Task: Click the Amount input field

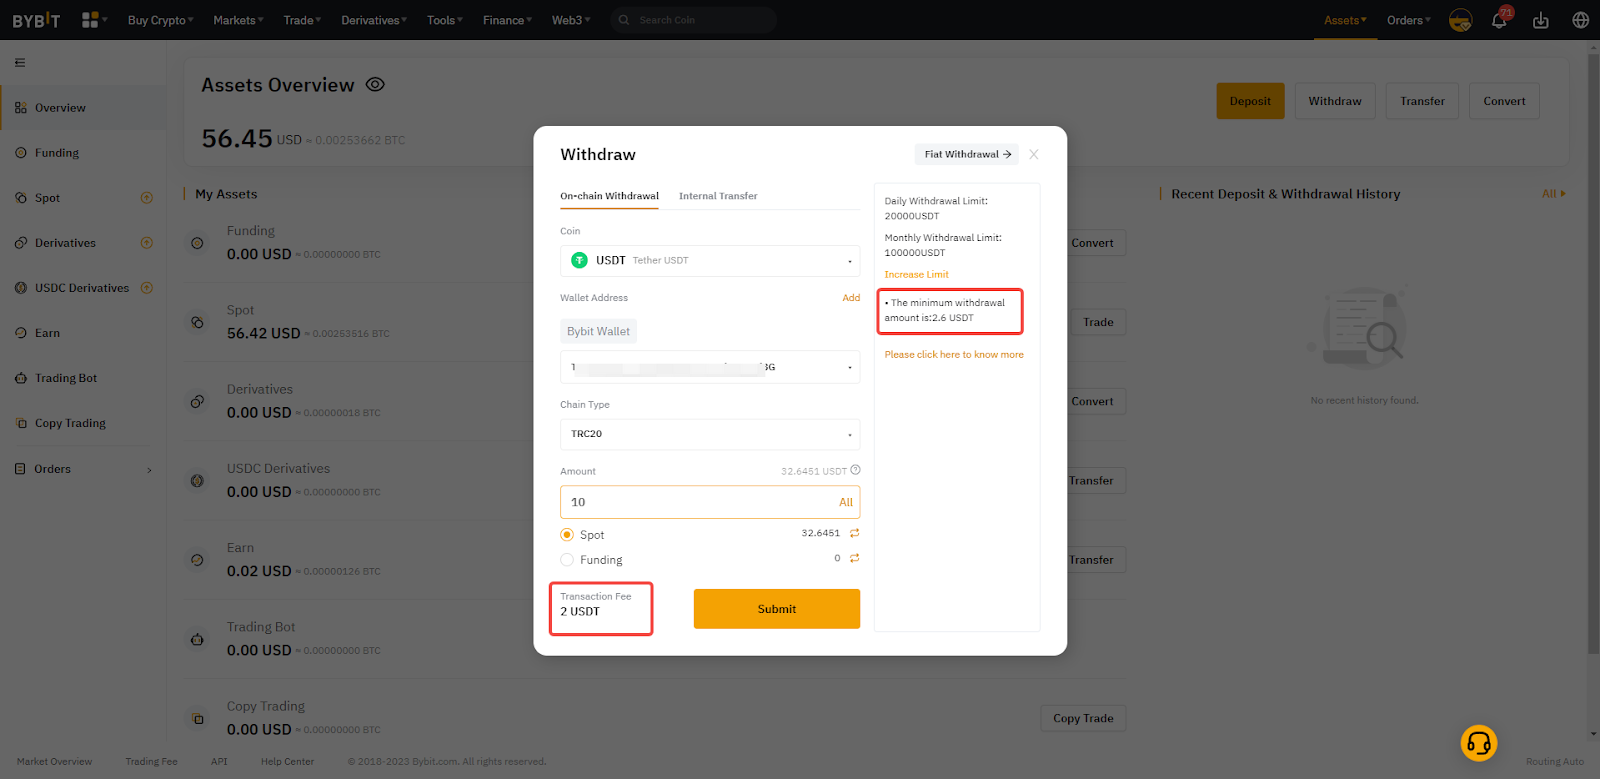Action: 696,502
